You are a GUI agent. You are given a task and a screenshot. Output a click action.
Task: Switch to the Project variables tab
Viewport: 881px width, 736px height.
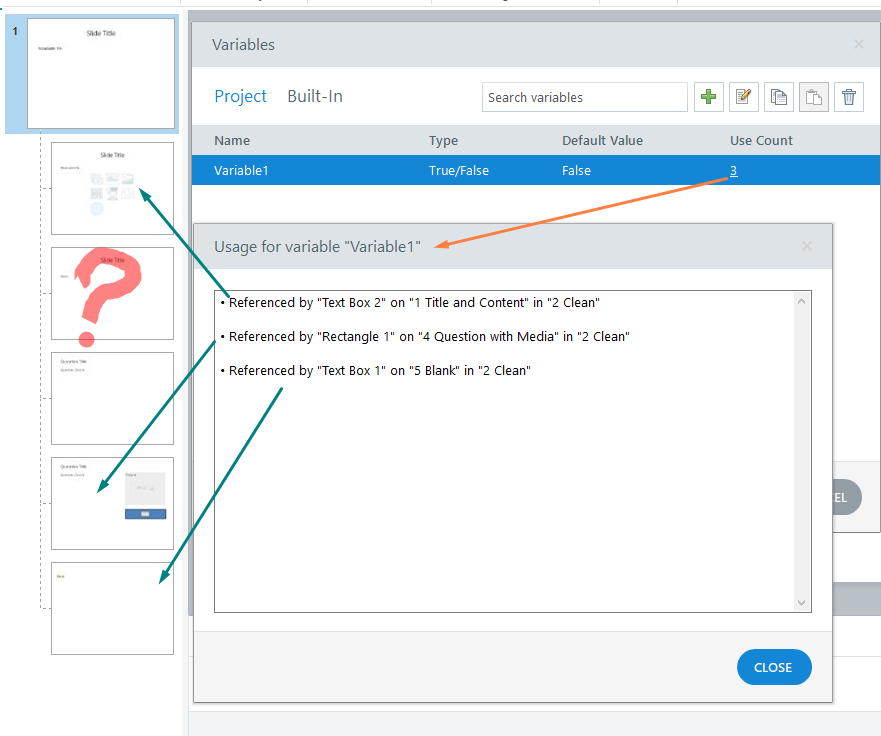click(x=240, y=96)
